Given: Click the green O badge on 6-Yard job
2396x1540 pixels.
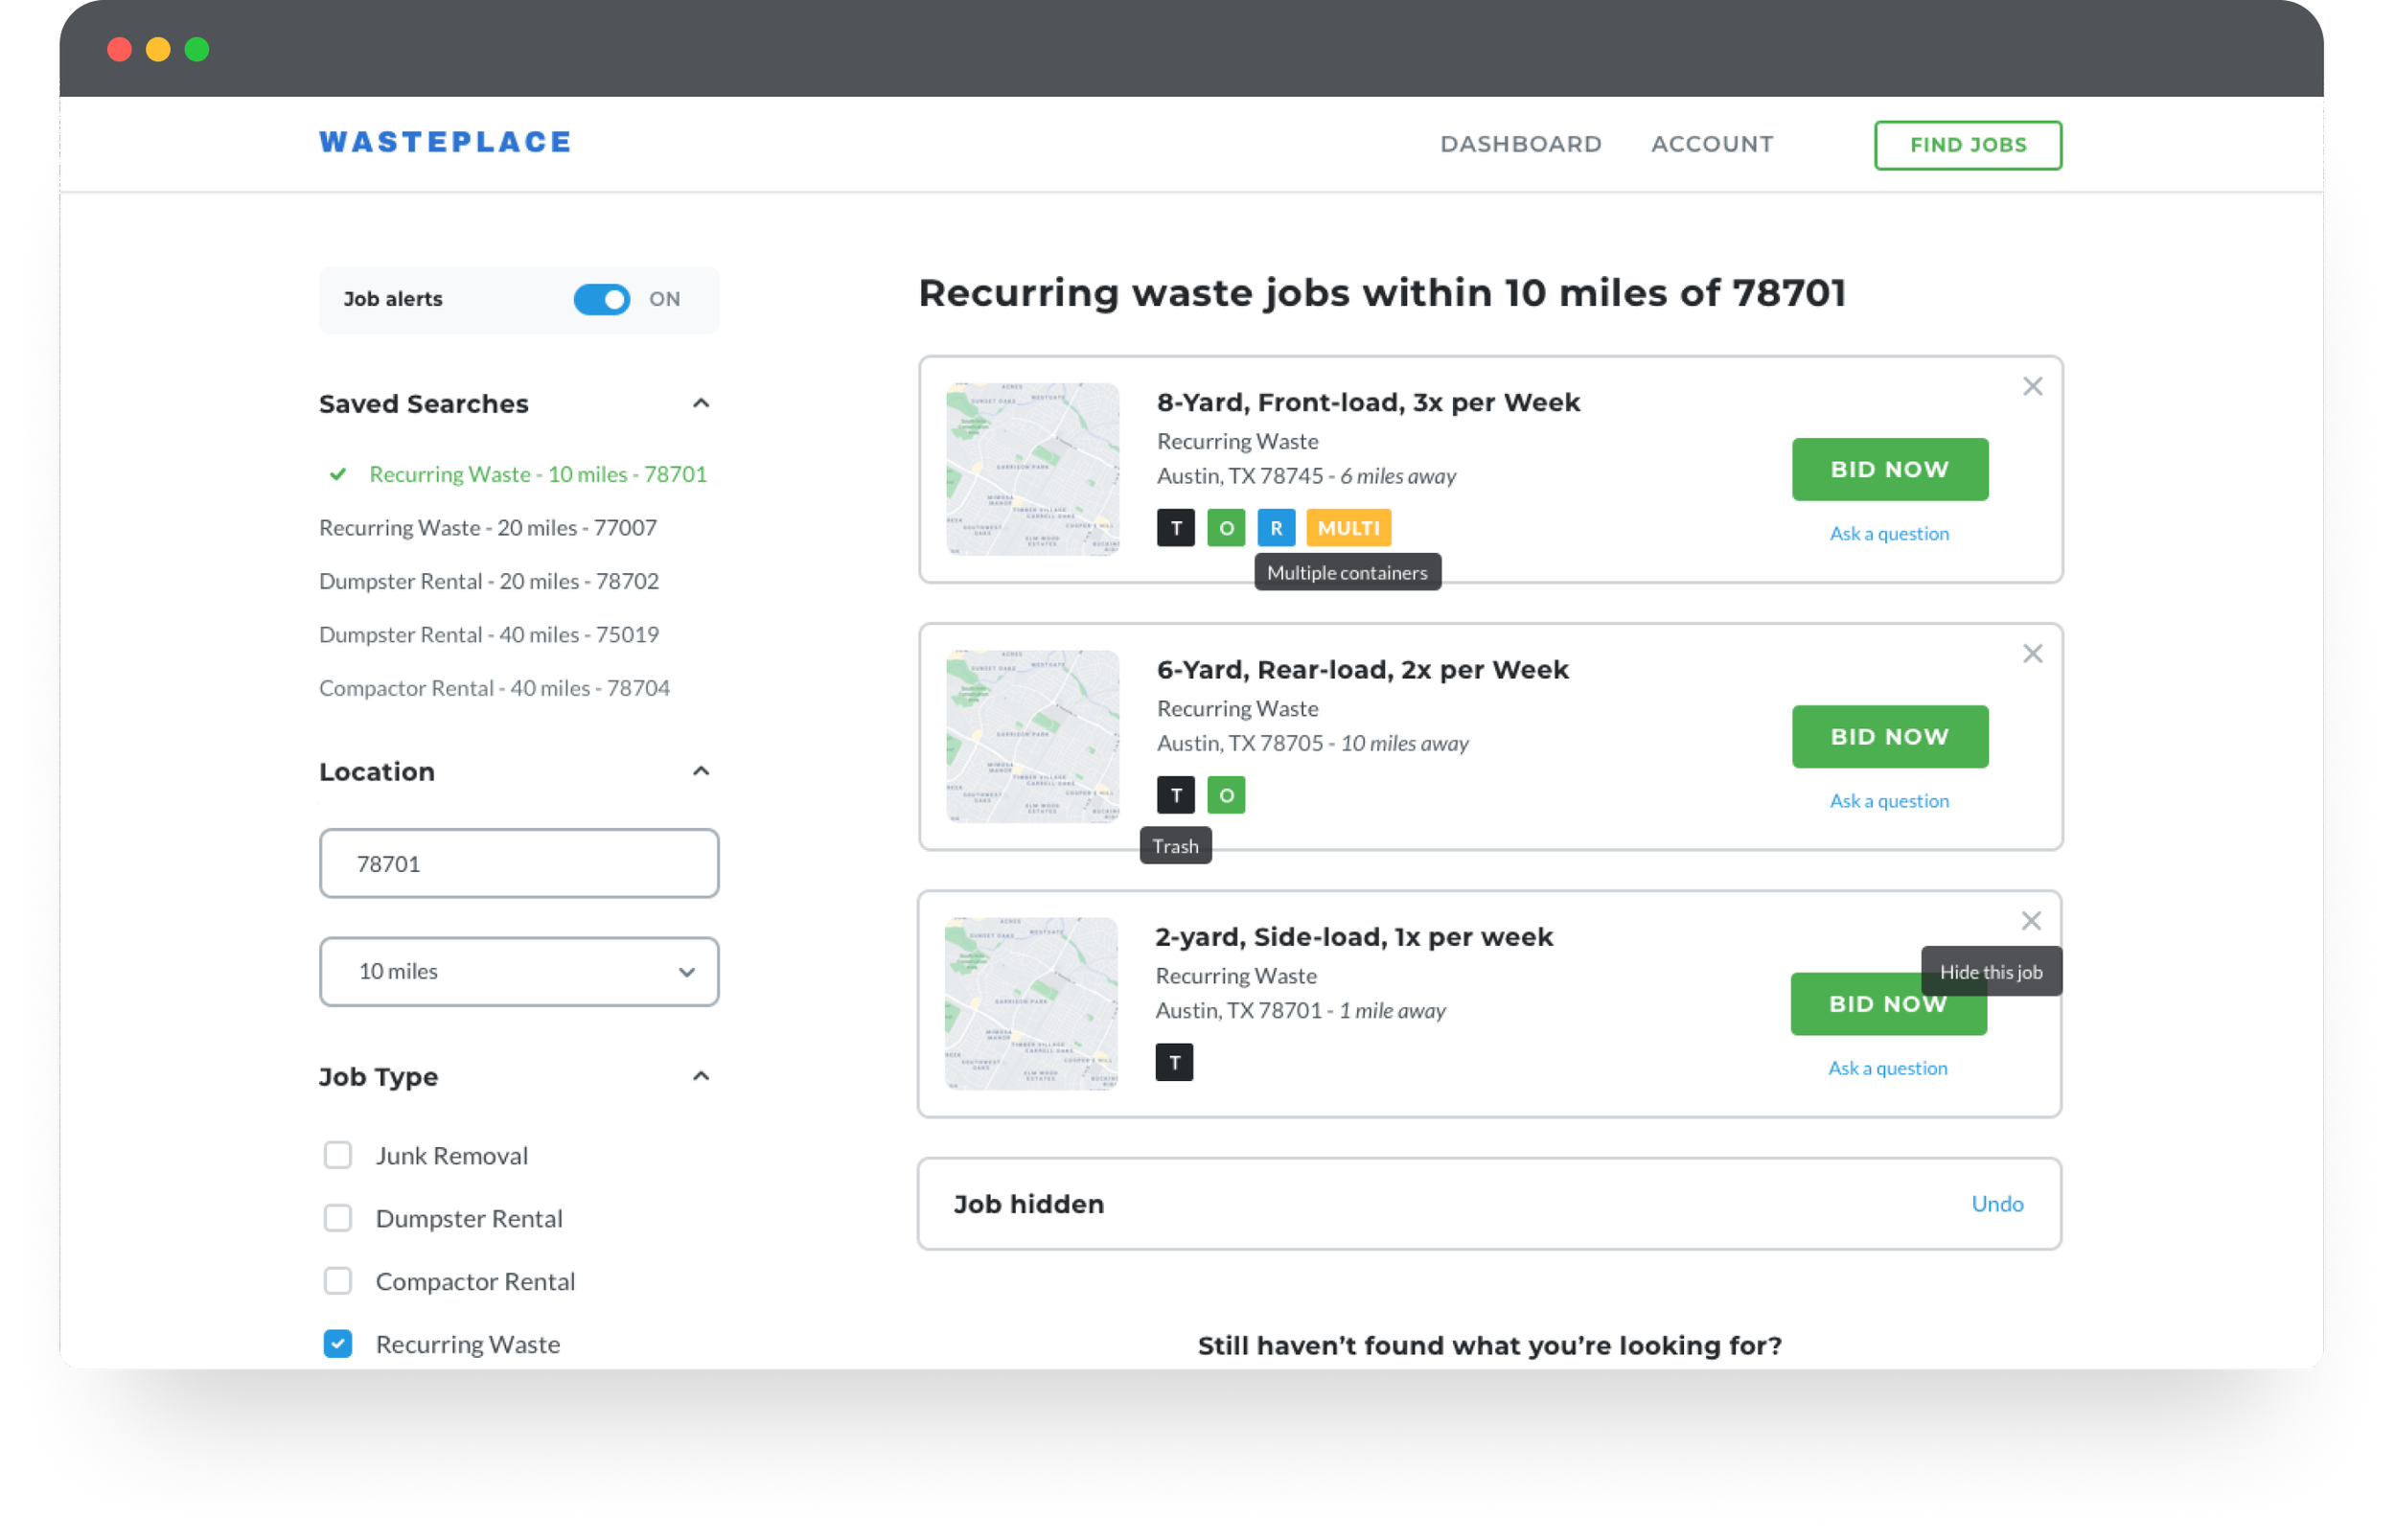Looking at the screenshot, I should [x=1225, y=796].
